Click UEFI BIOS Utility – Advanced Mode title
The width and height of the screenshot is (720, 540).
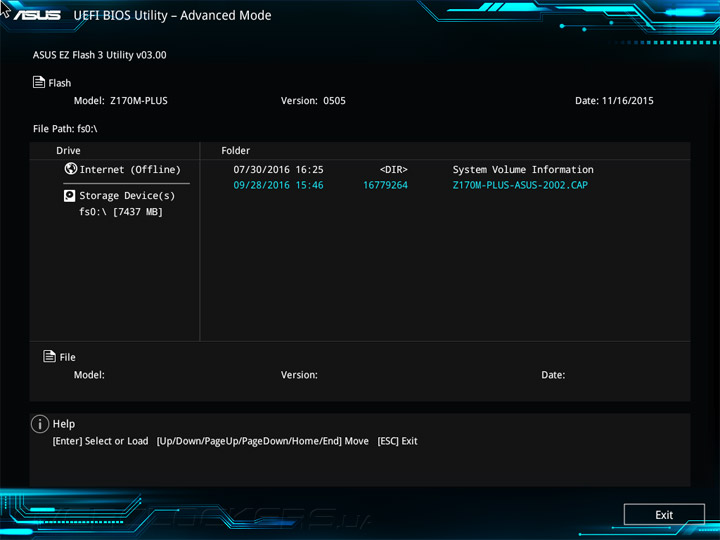(172, 16)
